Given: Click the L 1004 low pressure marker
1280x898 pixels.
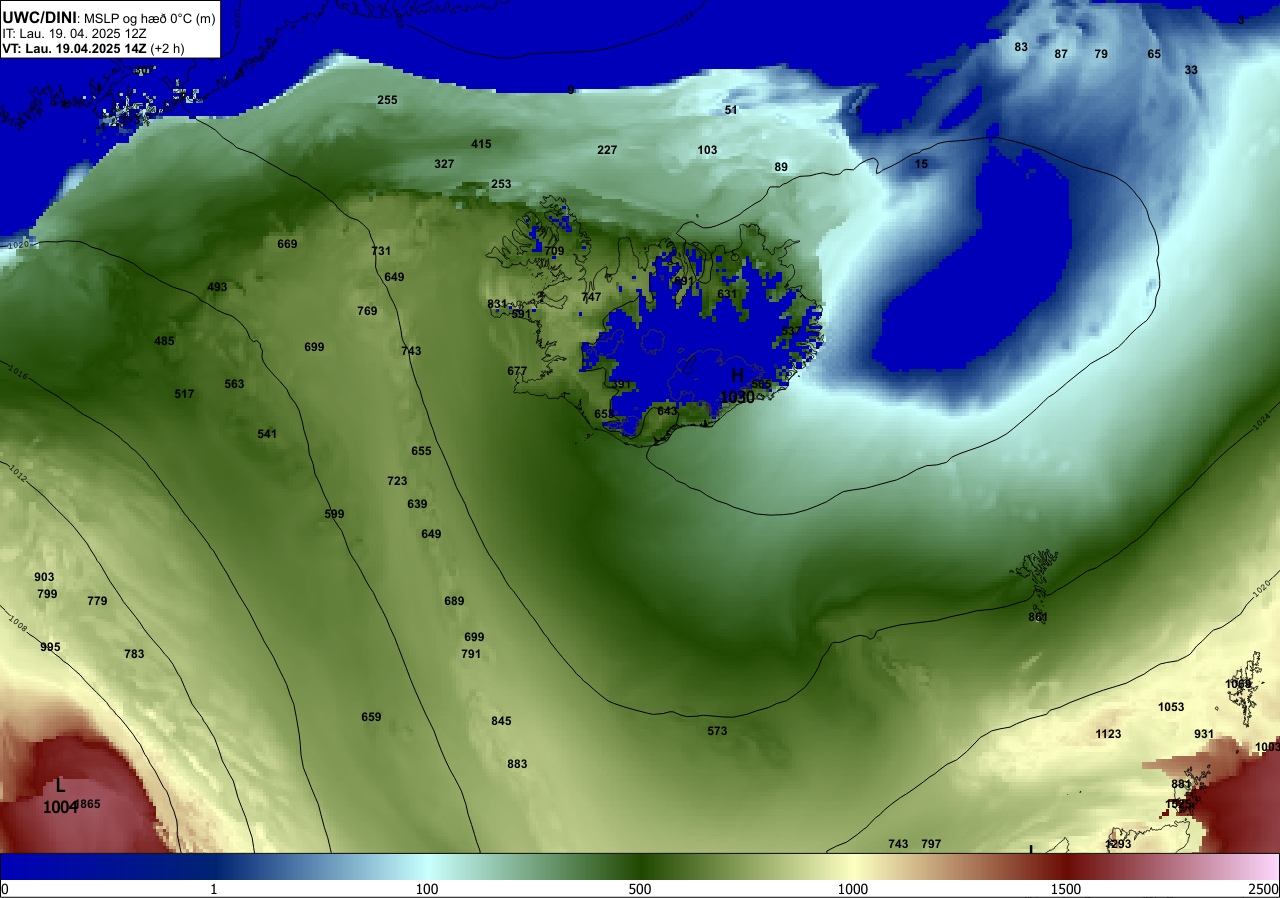Looking at the screenshot, I should pos(60,796).
